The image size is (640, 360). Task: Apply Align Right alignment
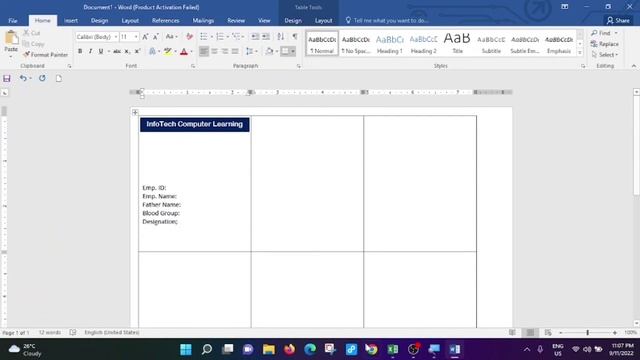point(224,51)
